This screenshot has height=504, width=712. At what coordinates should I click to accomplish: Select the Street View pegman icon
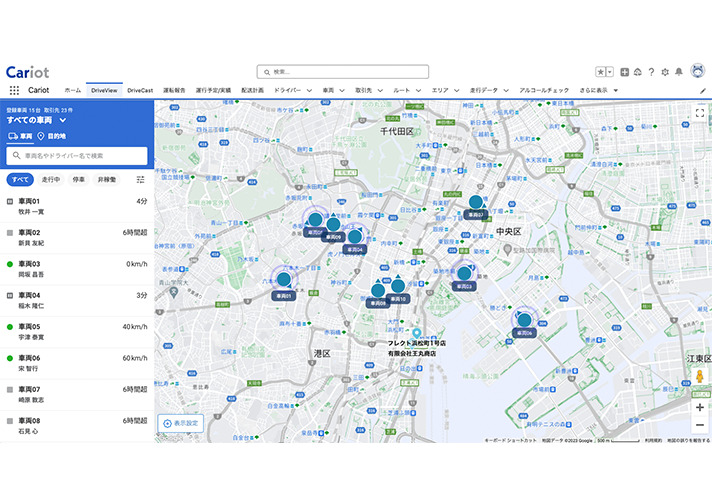pos(700,377)
